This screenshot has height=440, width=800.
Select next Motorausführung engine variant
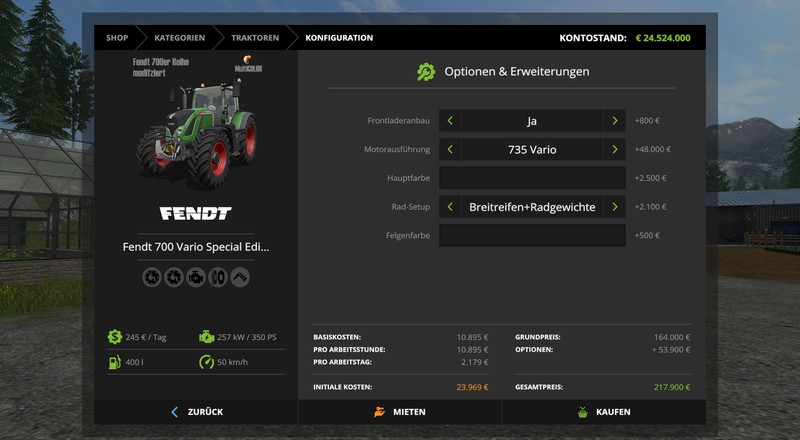(614, 150)
